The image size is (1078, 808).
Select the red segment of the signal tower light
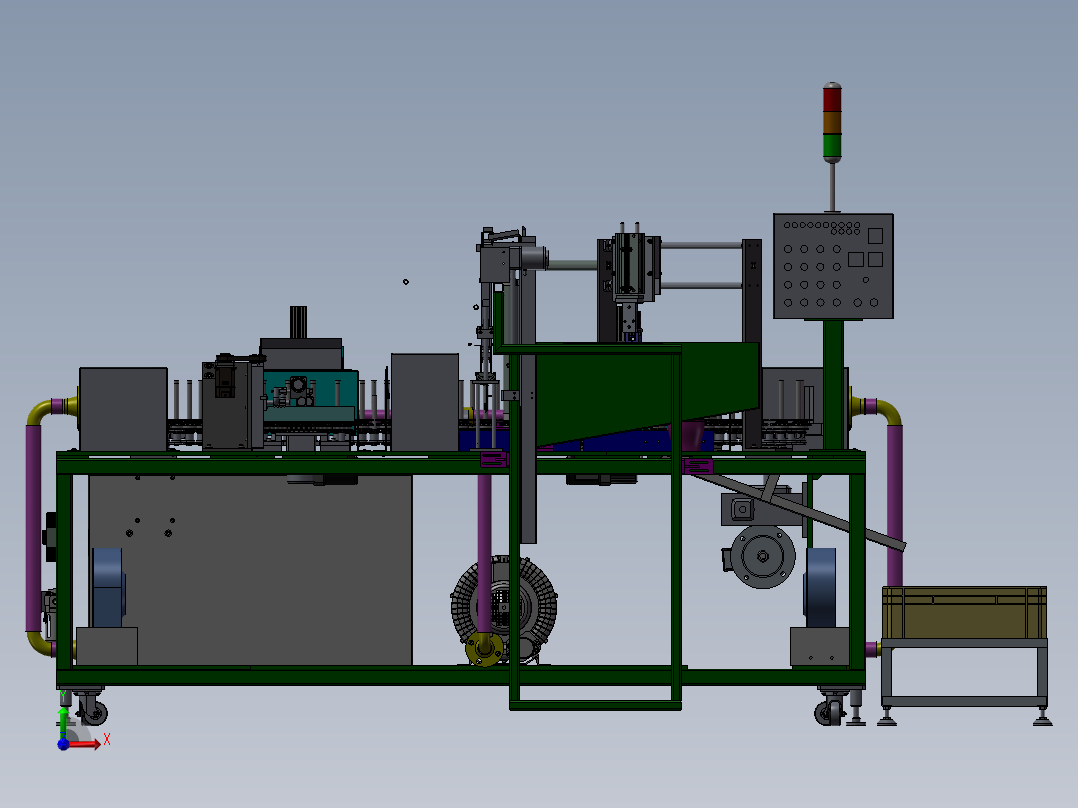click(833, 99)
